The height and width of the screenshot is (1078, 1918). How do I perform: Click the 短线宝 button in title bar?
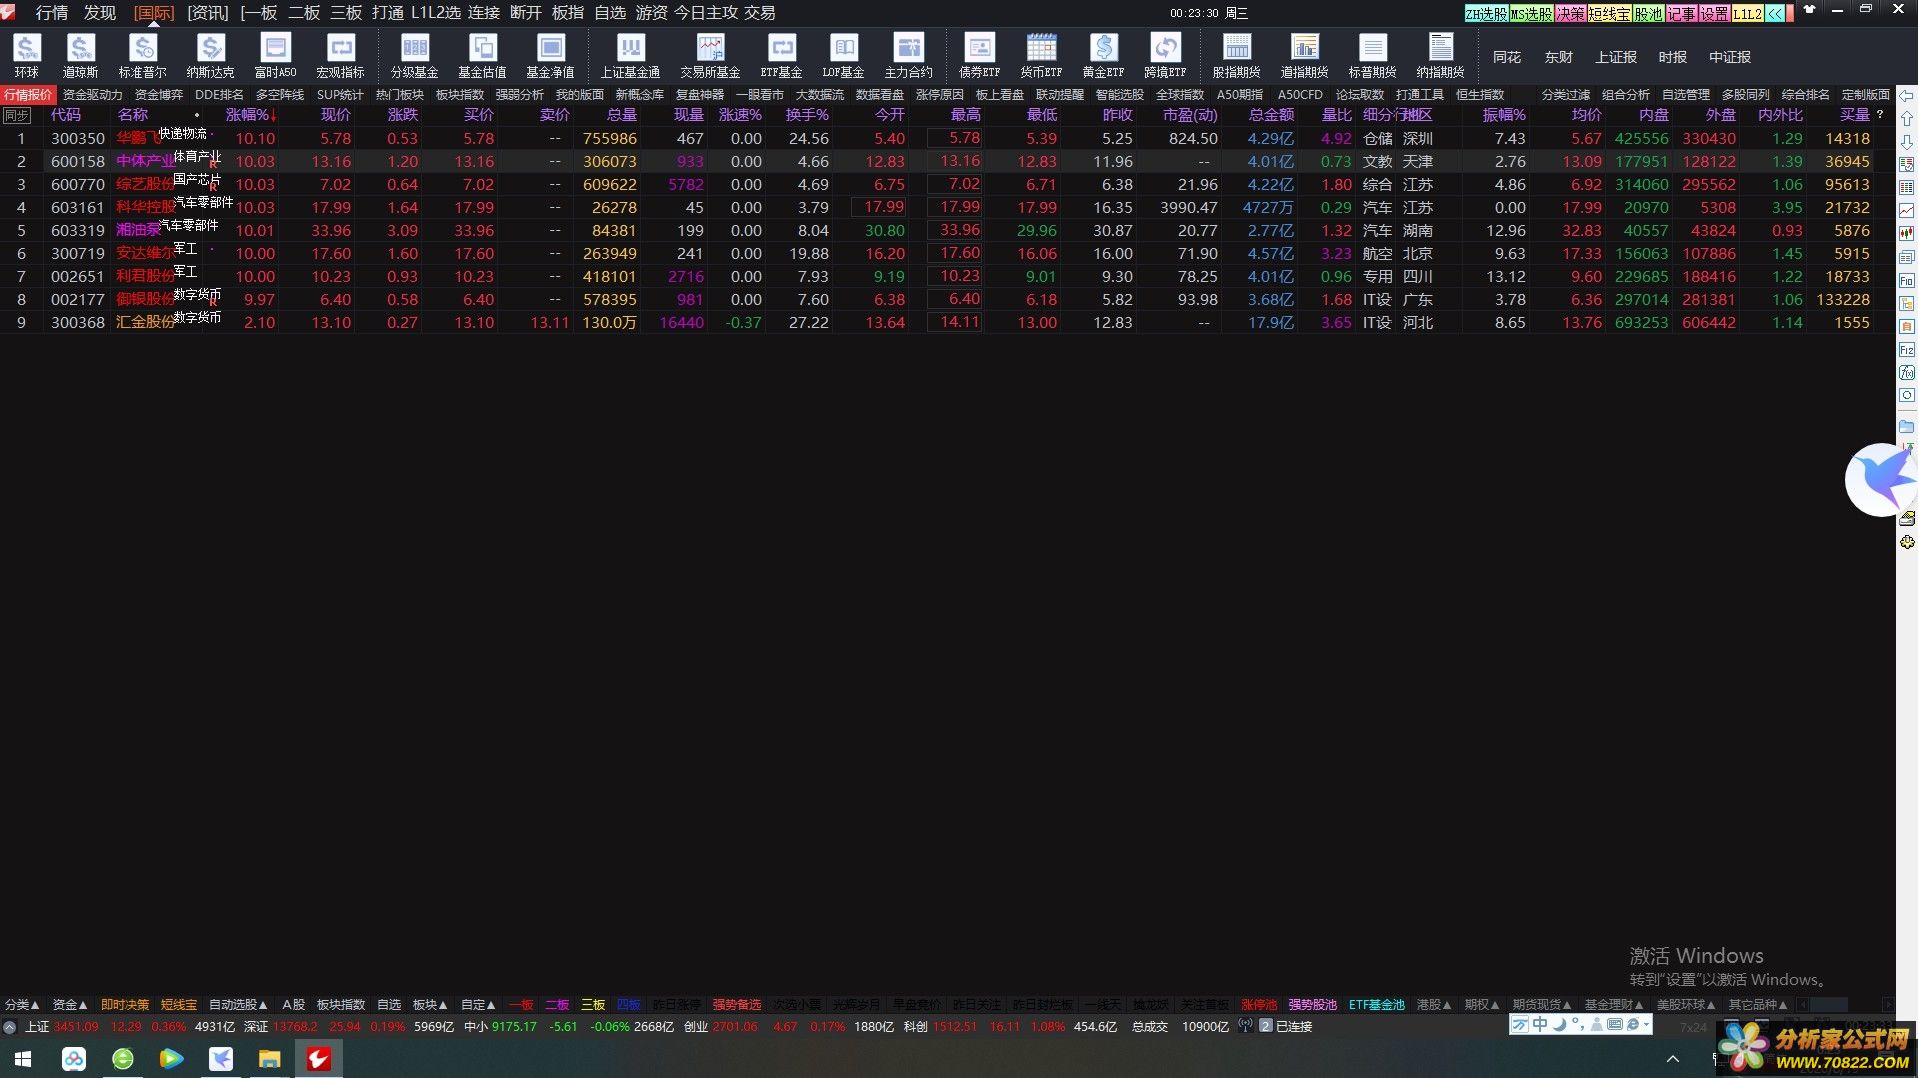[x=1609, y=13]
